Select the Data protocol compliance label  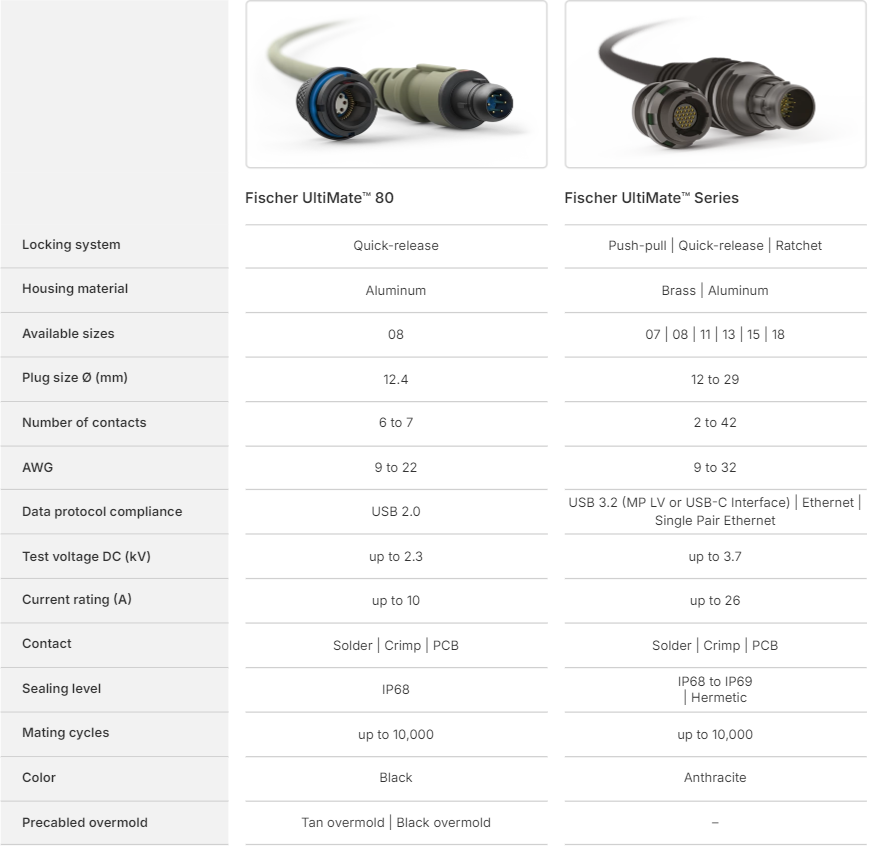[102, 512]
